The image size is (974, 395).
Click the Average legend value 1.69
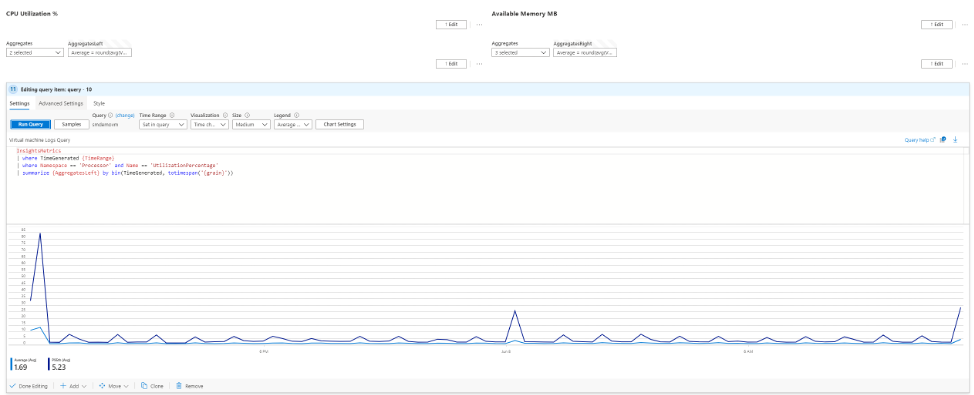[20, 367]
